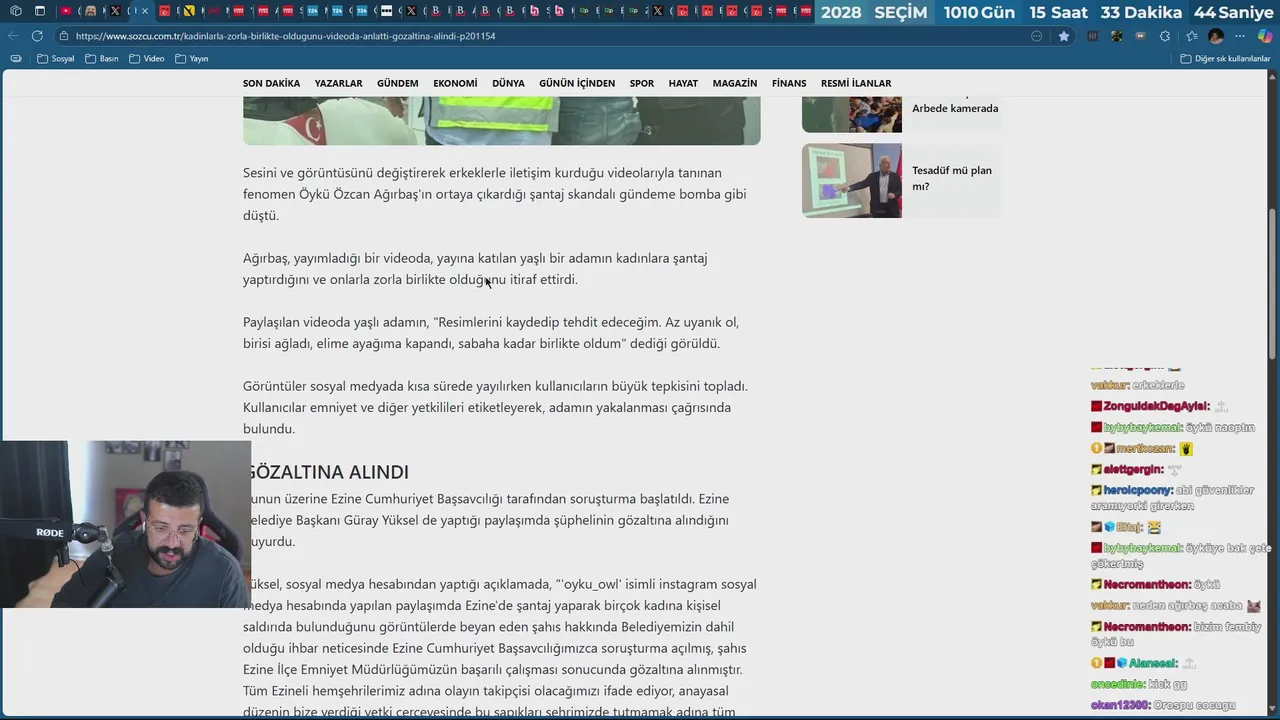This screenshot has width=1280, height=720.
Task: Open the DÜNYA section
Action: tap(508, 83)
